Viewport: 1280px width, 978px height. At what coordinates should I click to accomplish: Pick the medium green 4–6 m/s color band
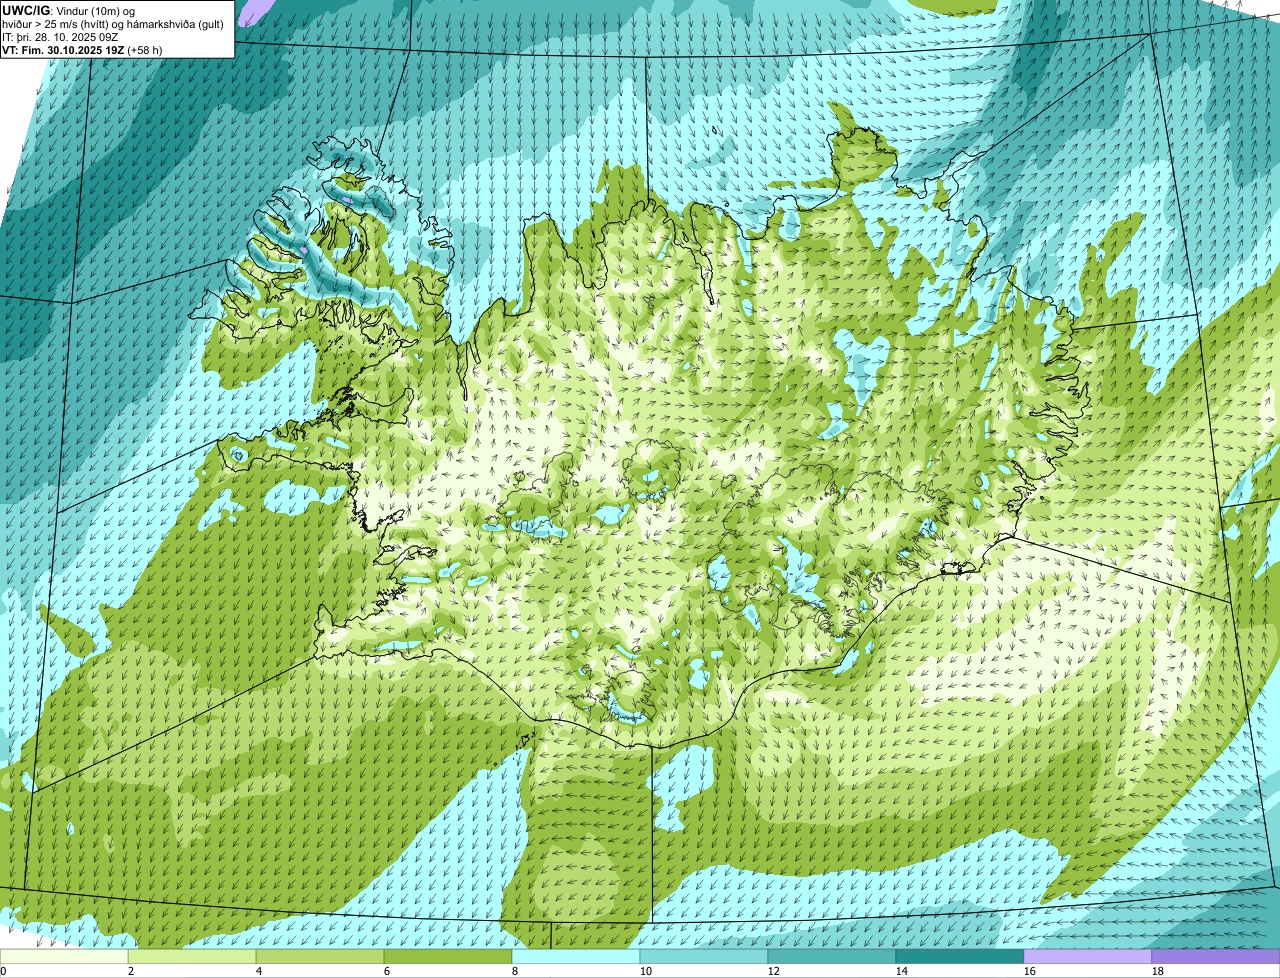click(320, 956)
